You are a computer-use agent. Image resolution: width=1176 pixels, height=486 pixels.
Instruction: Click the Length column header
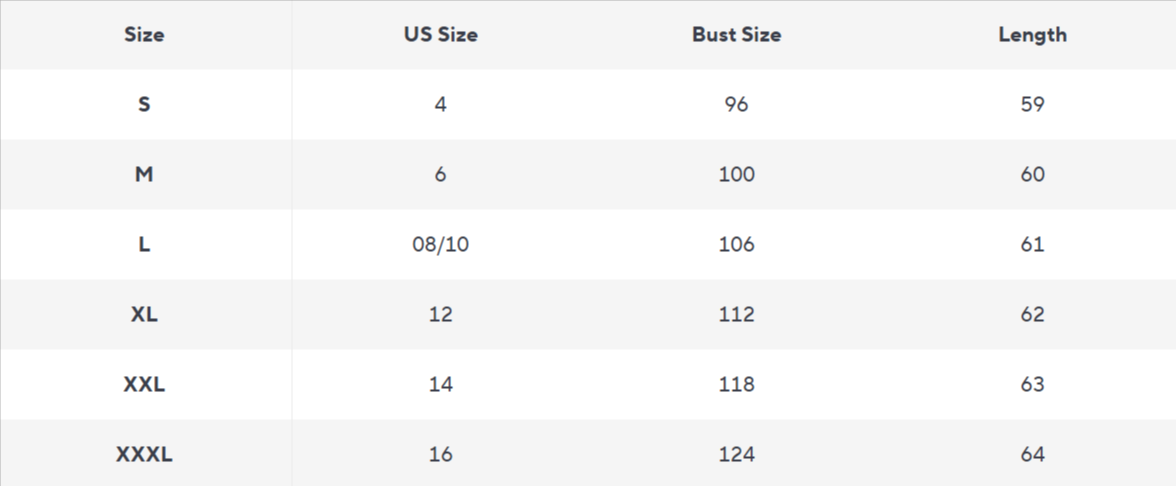click(1032, 35)
